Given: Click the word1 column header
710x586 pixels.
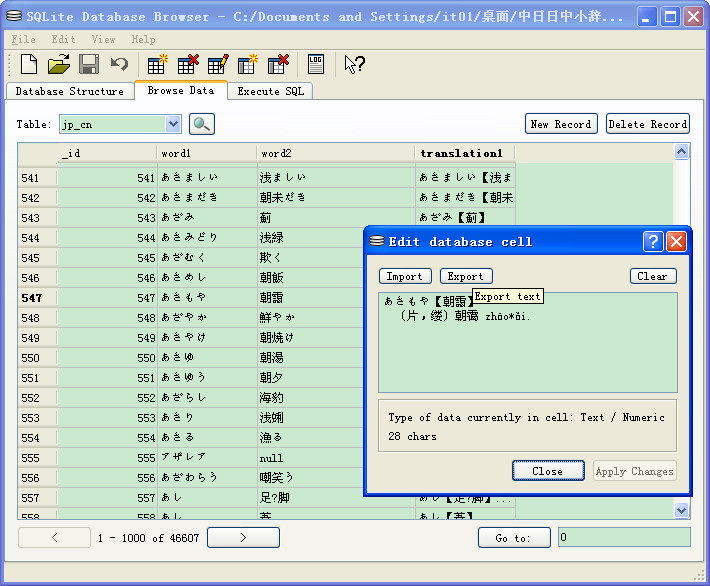Looking at the screenshot, I should point(206,154).
